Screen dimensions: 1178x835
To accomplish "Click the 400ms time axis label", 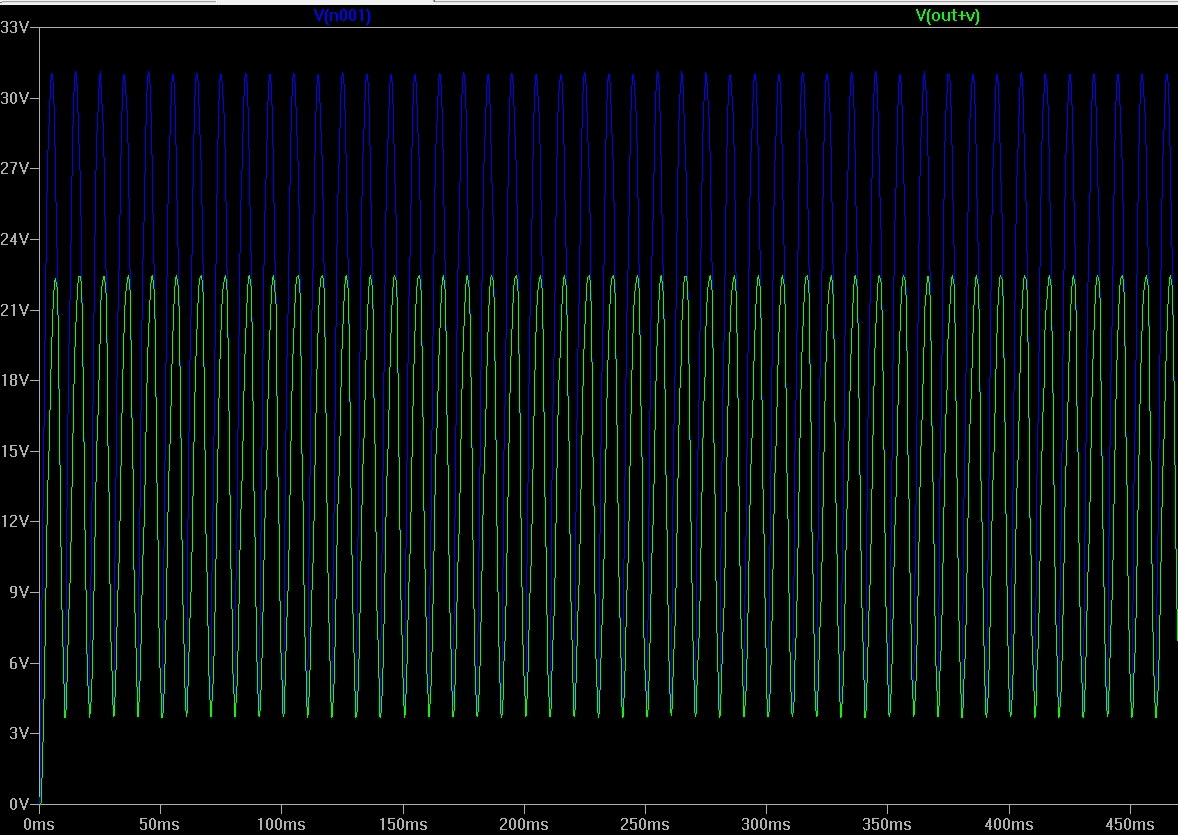I will click(1008, 824).
